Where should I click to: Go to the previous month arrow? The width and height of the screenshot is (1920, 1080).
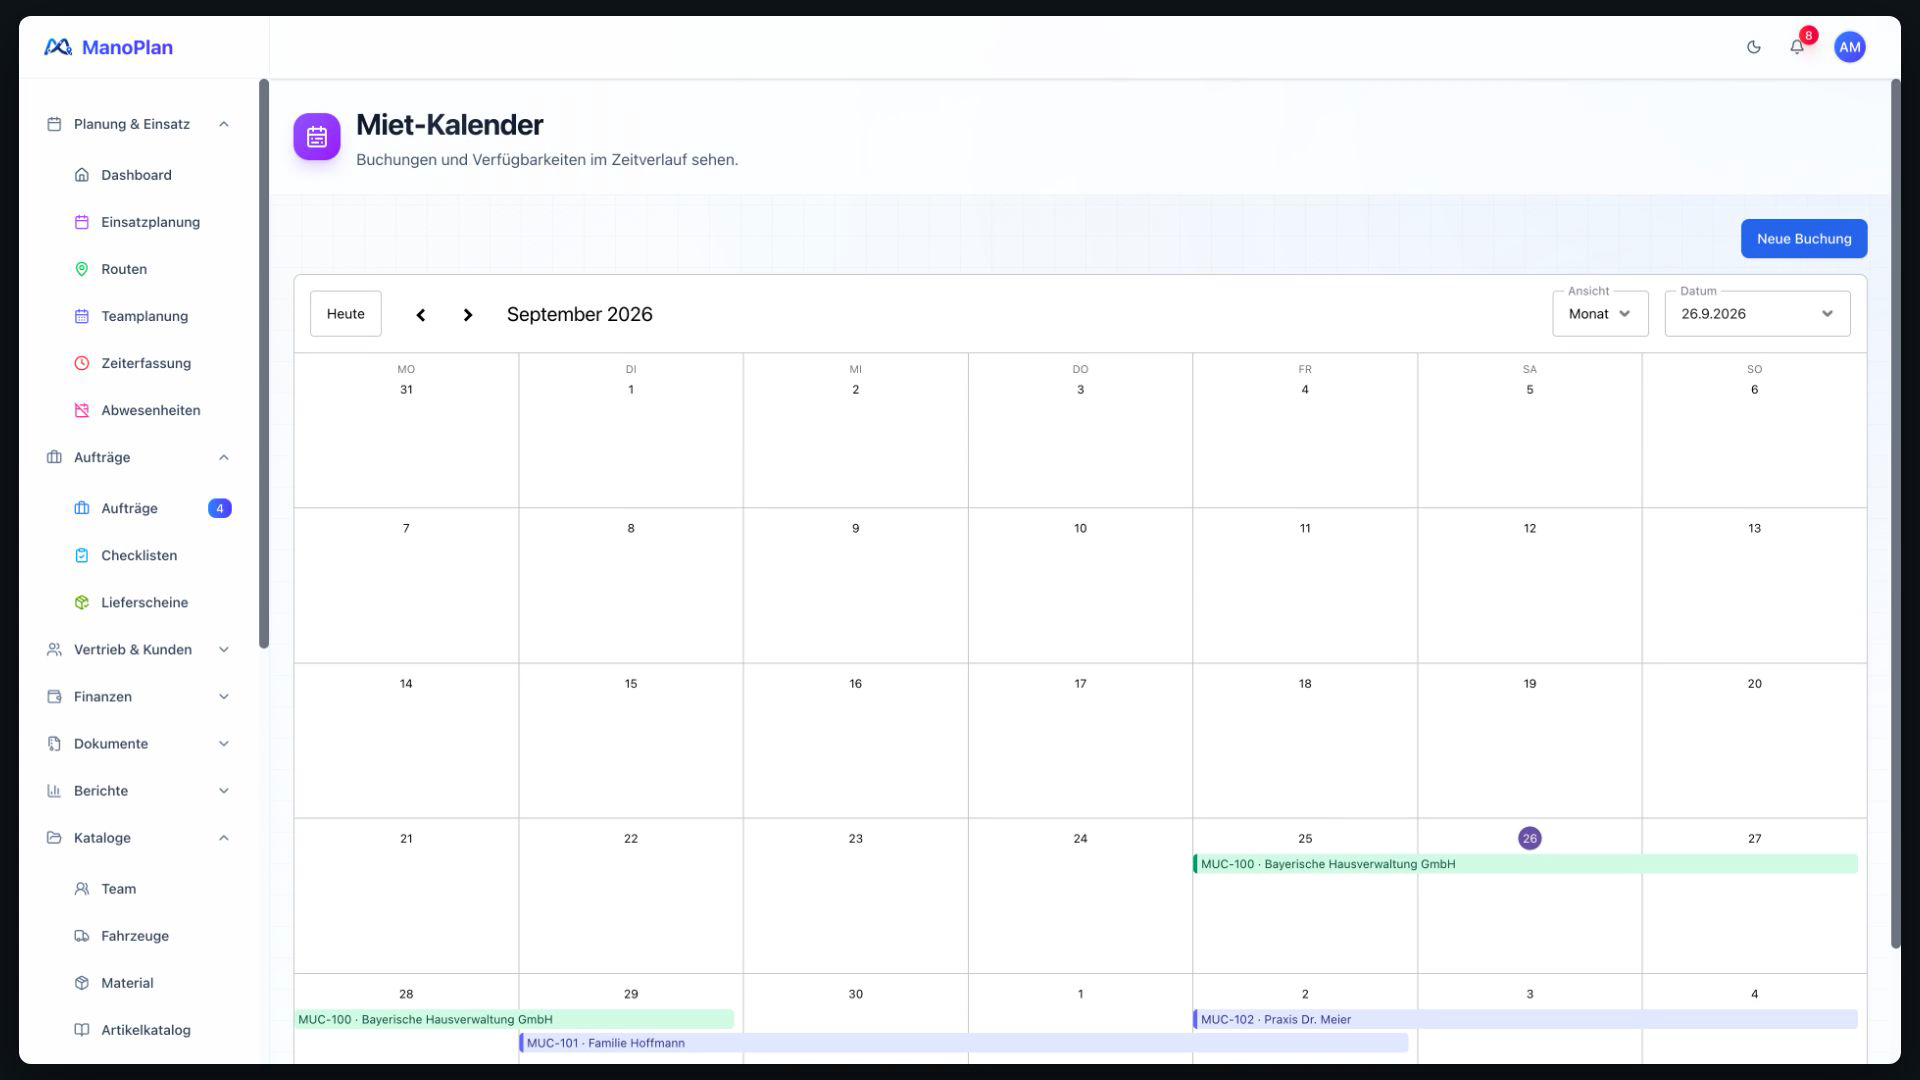pyautogui.click(x=421, y=315)
